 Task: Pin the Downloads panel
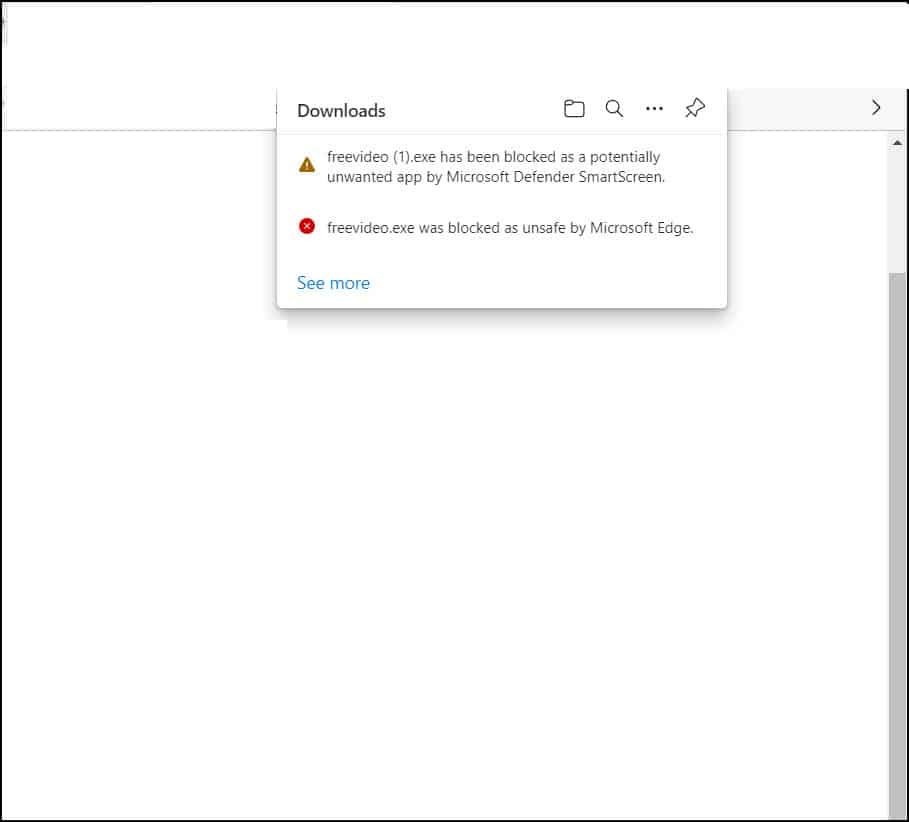tap(695, 109)
